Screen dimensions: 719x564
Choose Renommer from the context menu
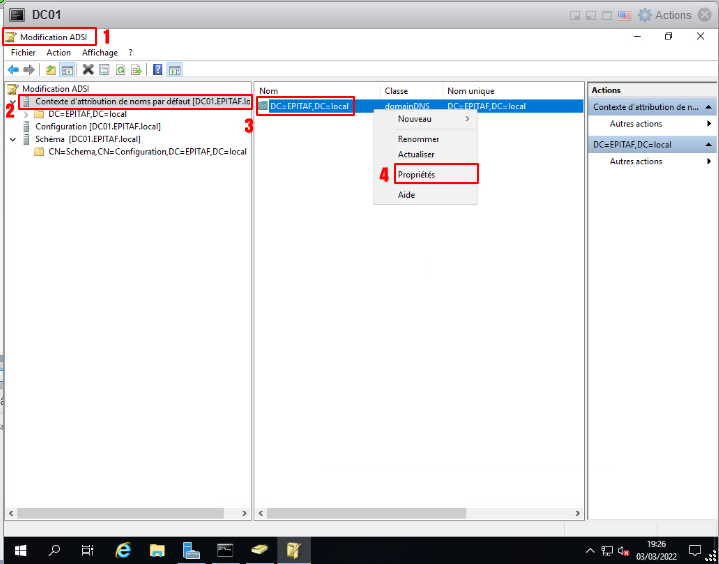[418, 139]
